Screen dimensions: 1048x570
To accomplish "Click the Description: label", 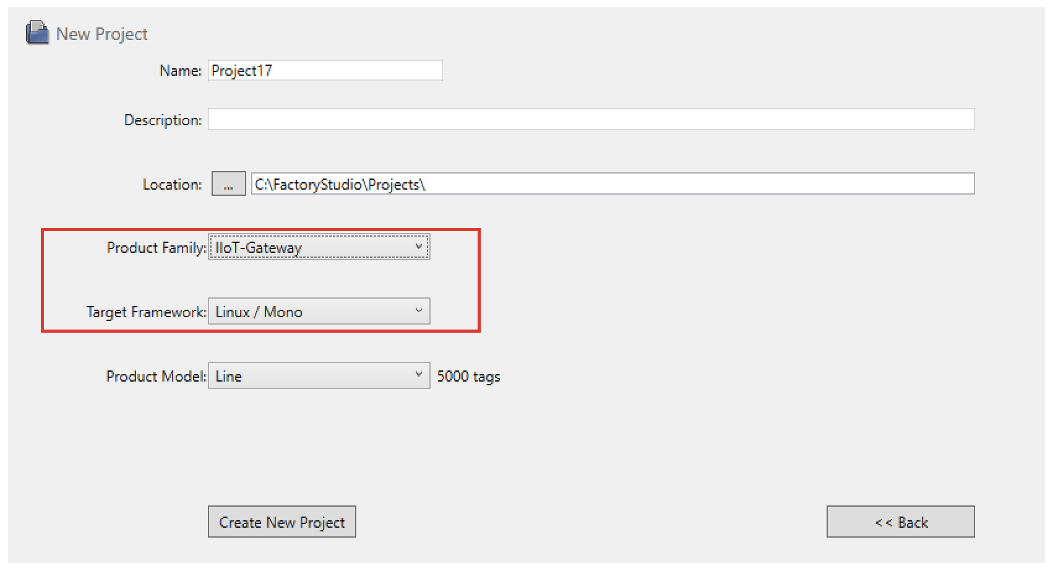I will tap(162, 120).
